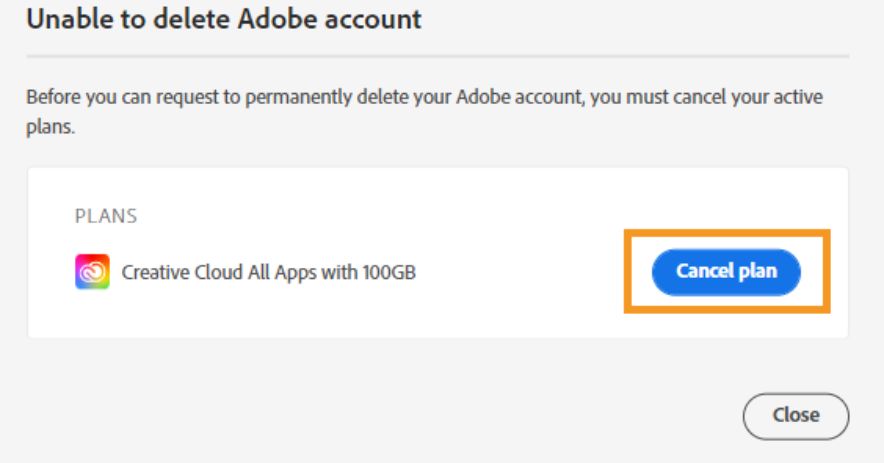Image resolution: width=884 pixels, height=463 pixels.
Task: Click the word 'plans.' ending the description
Action: [50, 127]
